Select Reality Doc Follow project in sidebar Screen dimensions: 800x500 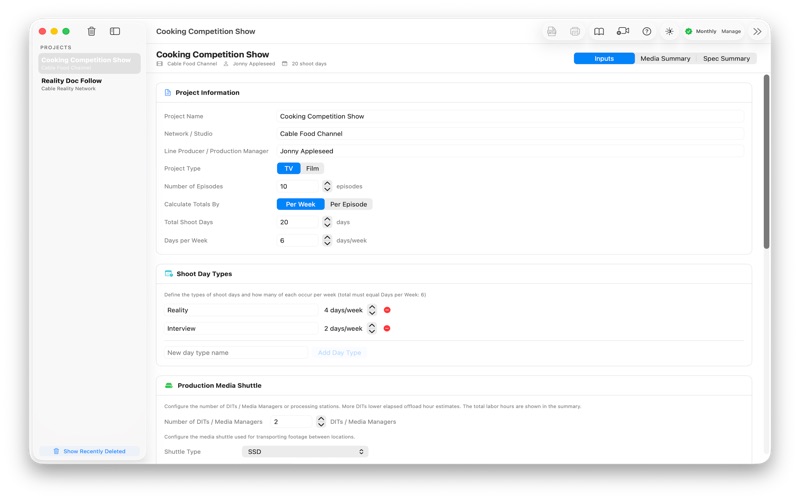[x=89, y=84]
